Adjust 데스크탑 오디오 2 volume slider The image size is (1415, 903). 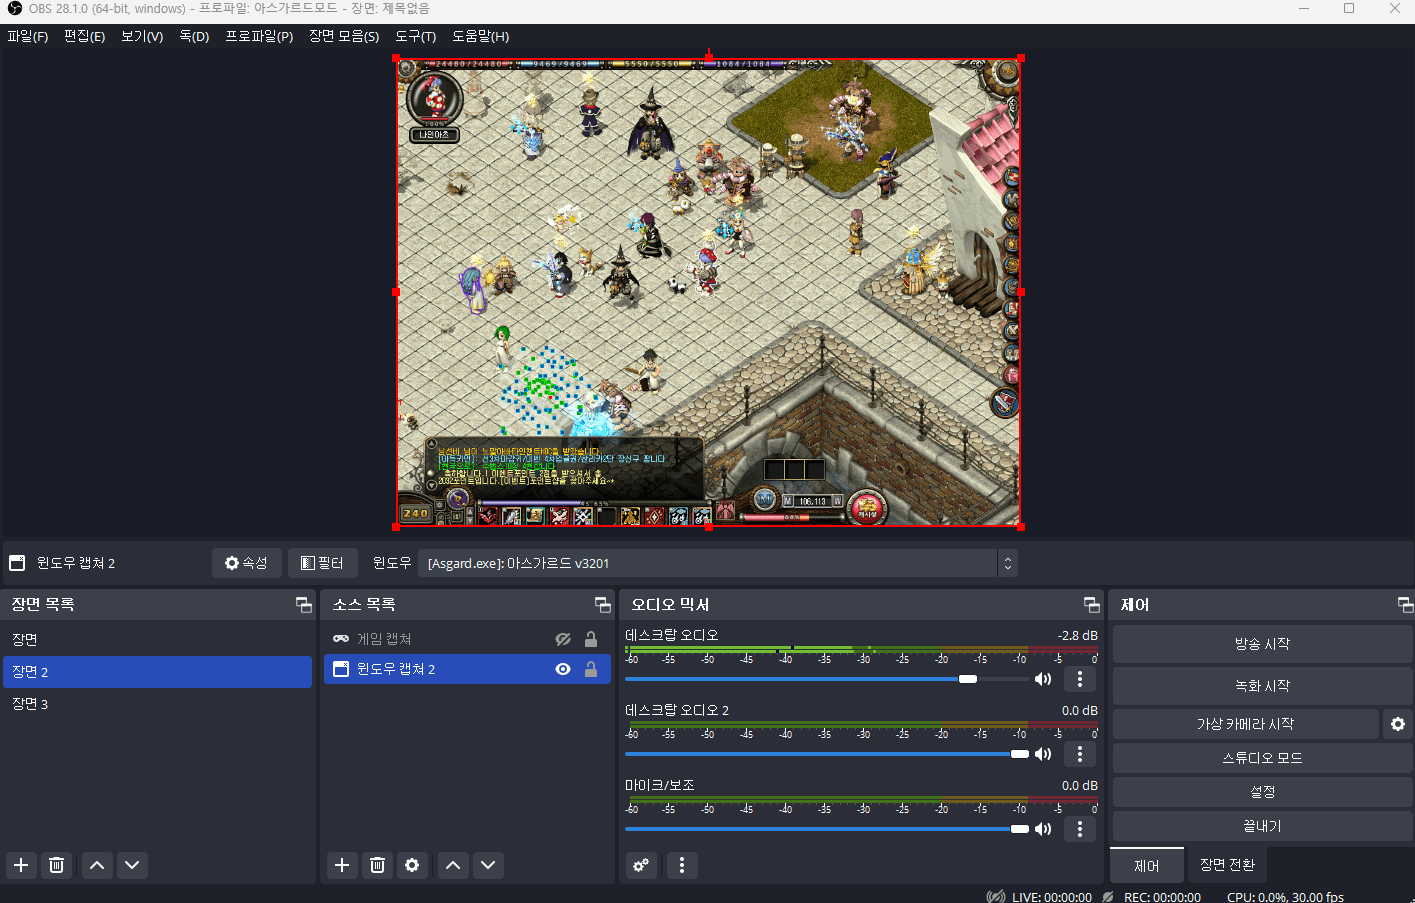(827, 754)
